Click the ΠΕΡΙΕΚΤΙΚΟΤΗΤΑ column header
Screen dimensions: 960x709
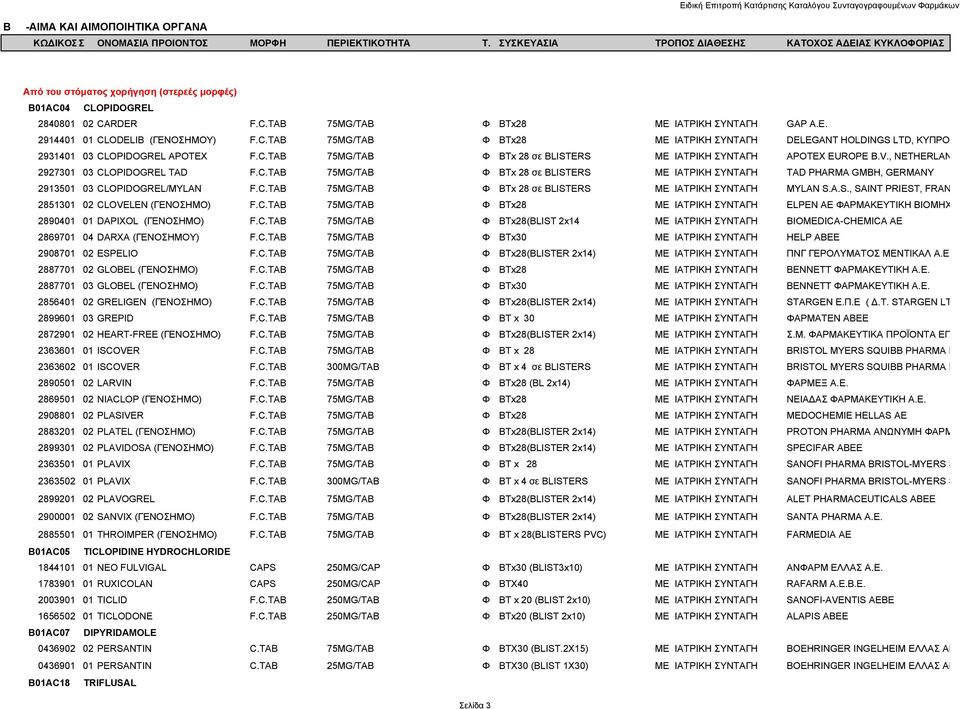369,43
